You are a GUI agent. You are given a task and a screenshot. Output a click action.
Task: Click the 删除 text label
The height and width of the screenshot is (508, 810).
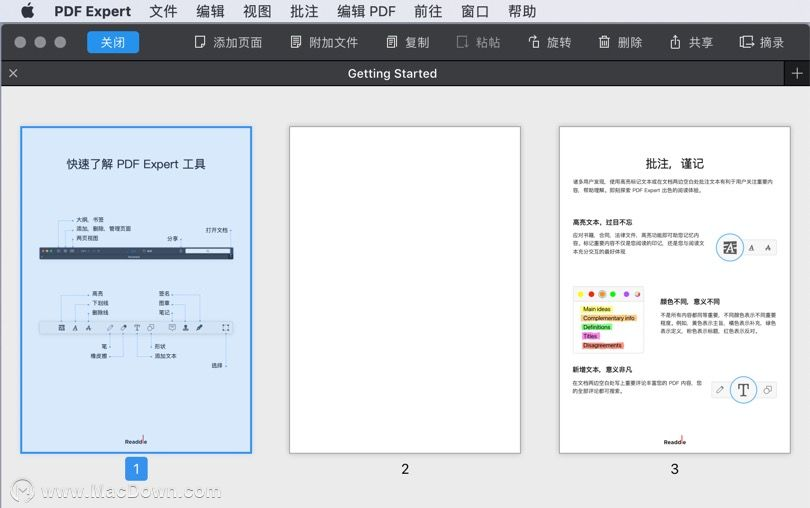[x=630, y=43]
